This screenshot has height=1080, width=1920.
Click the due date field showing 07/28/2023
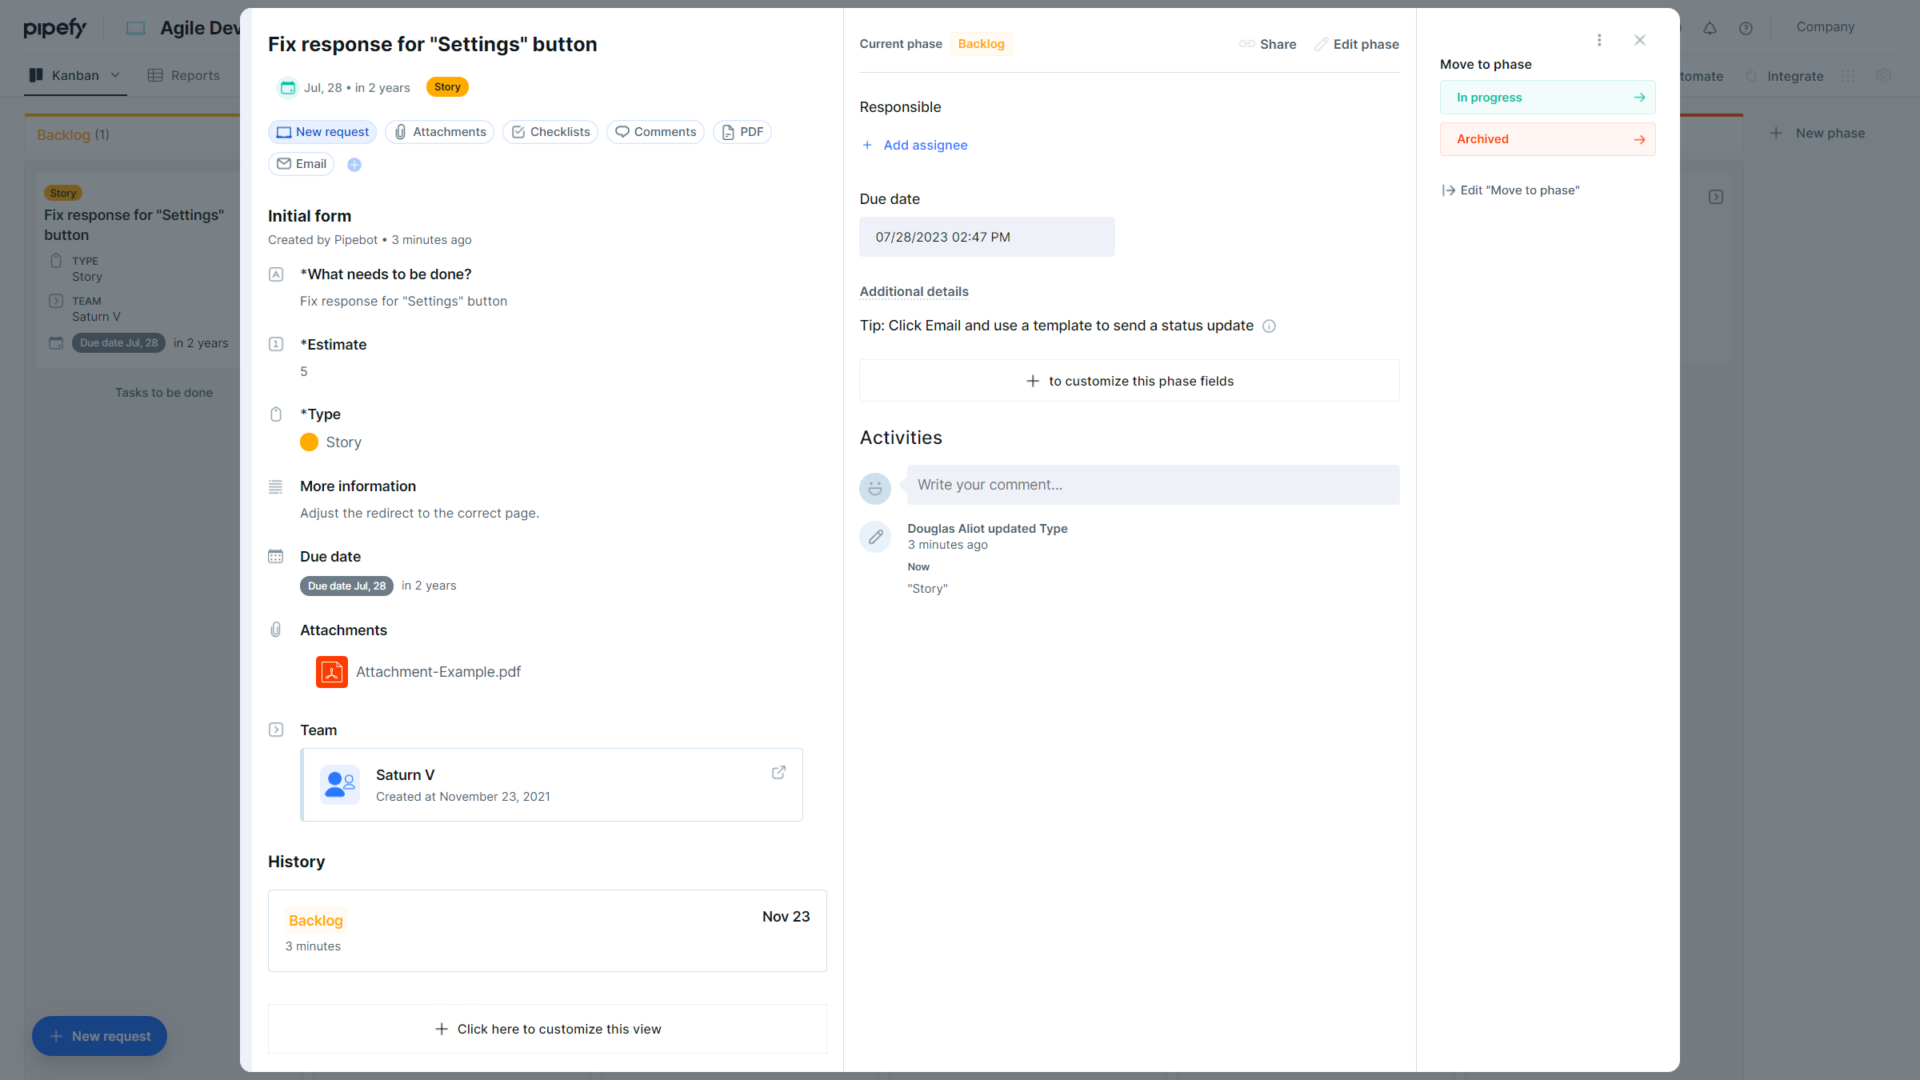(x=987, y=237)
